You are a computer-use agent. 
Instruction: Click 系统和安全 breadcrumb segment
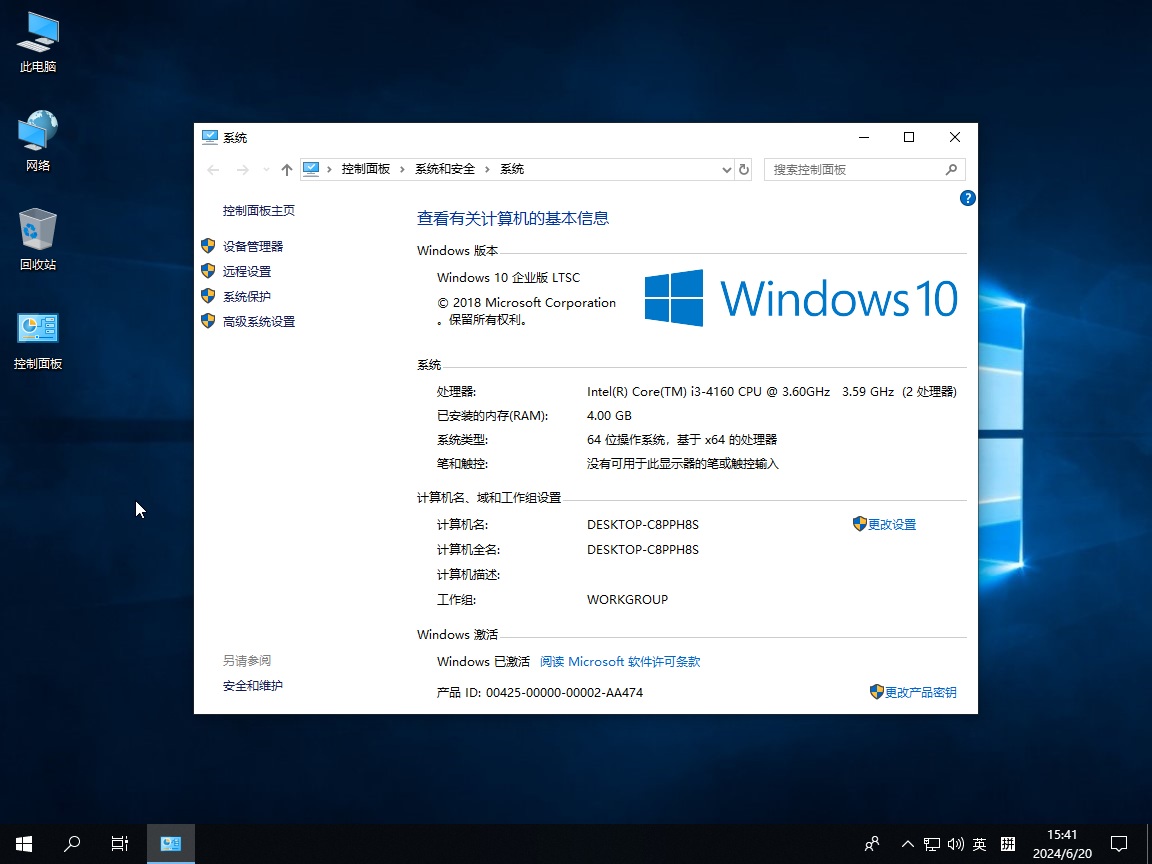click(x=445, y=169)
